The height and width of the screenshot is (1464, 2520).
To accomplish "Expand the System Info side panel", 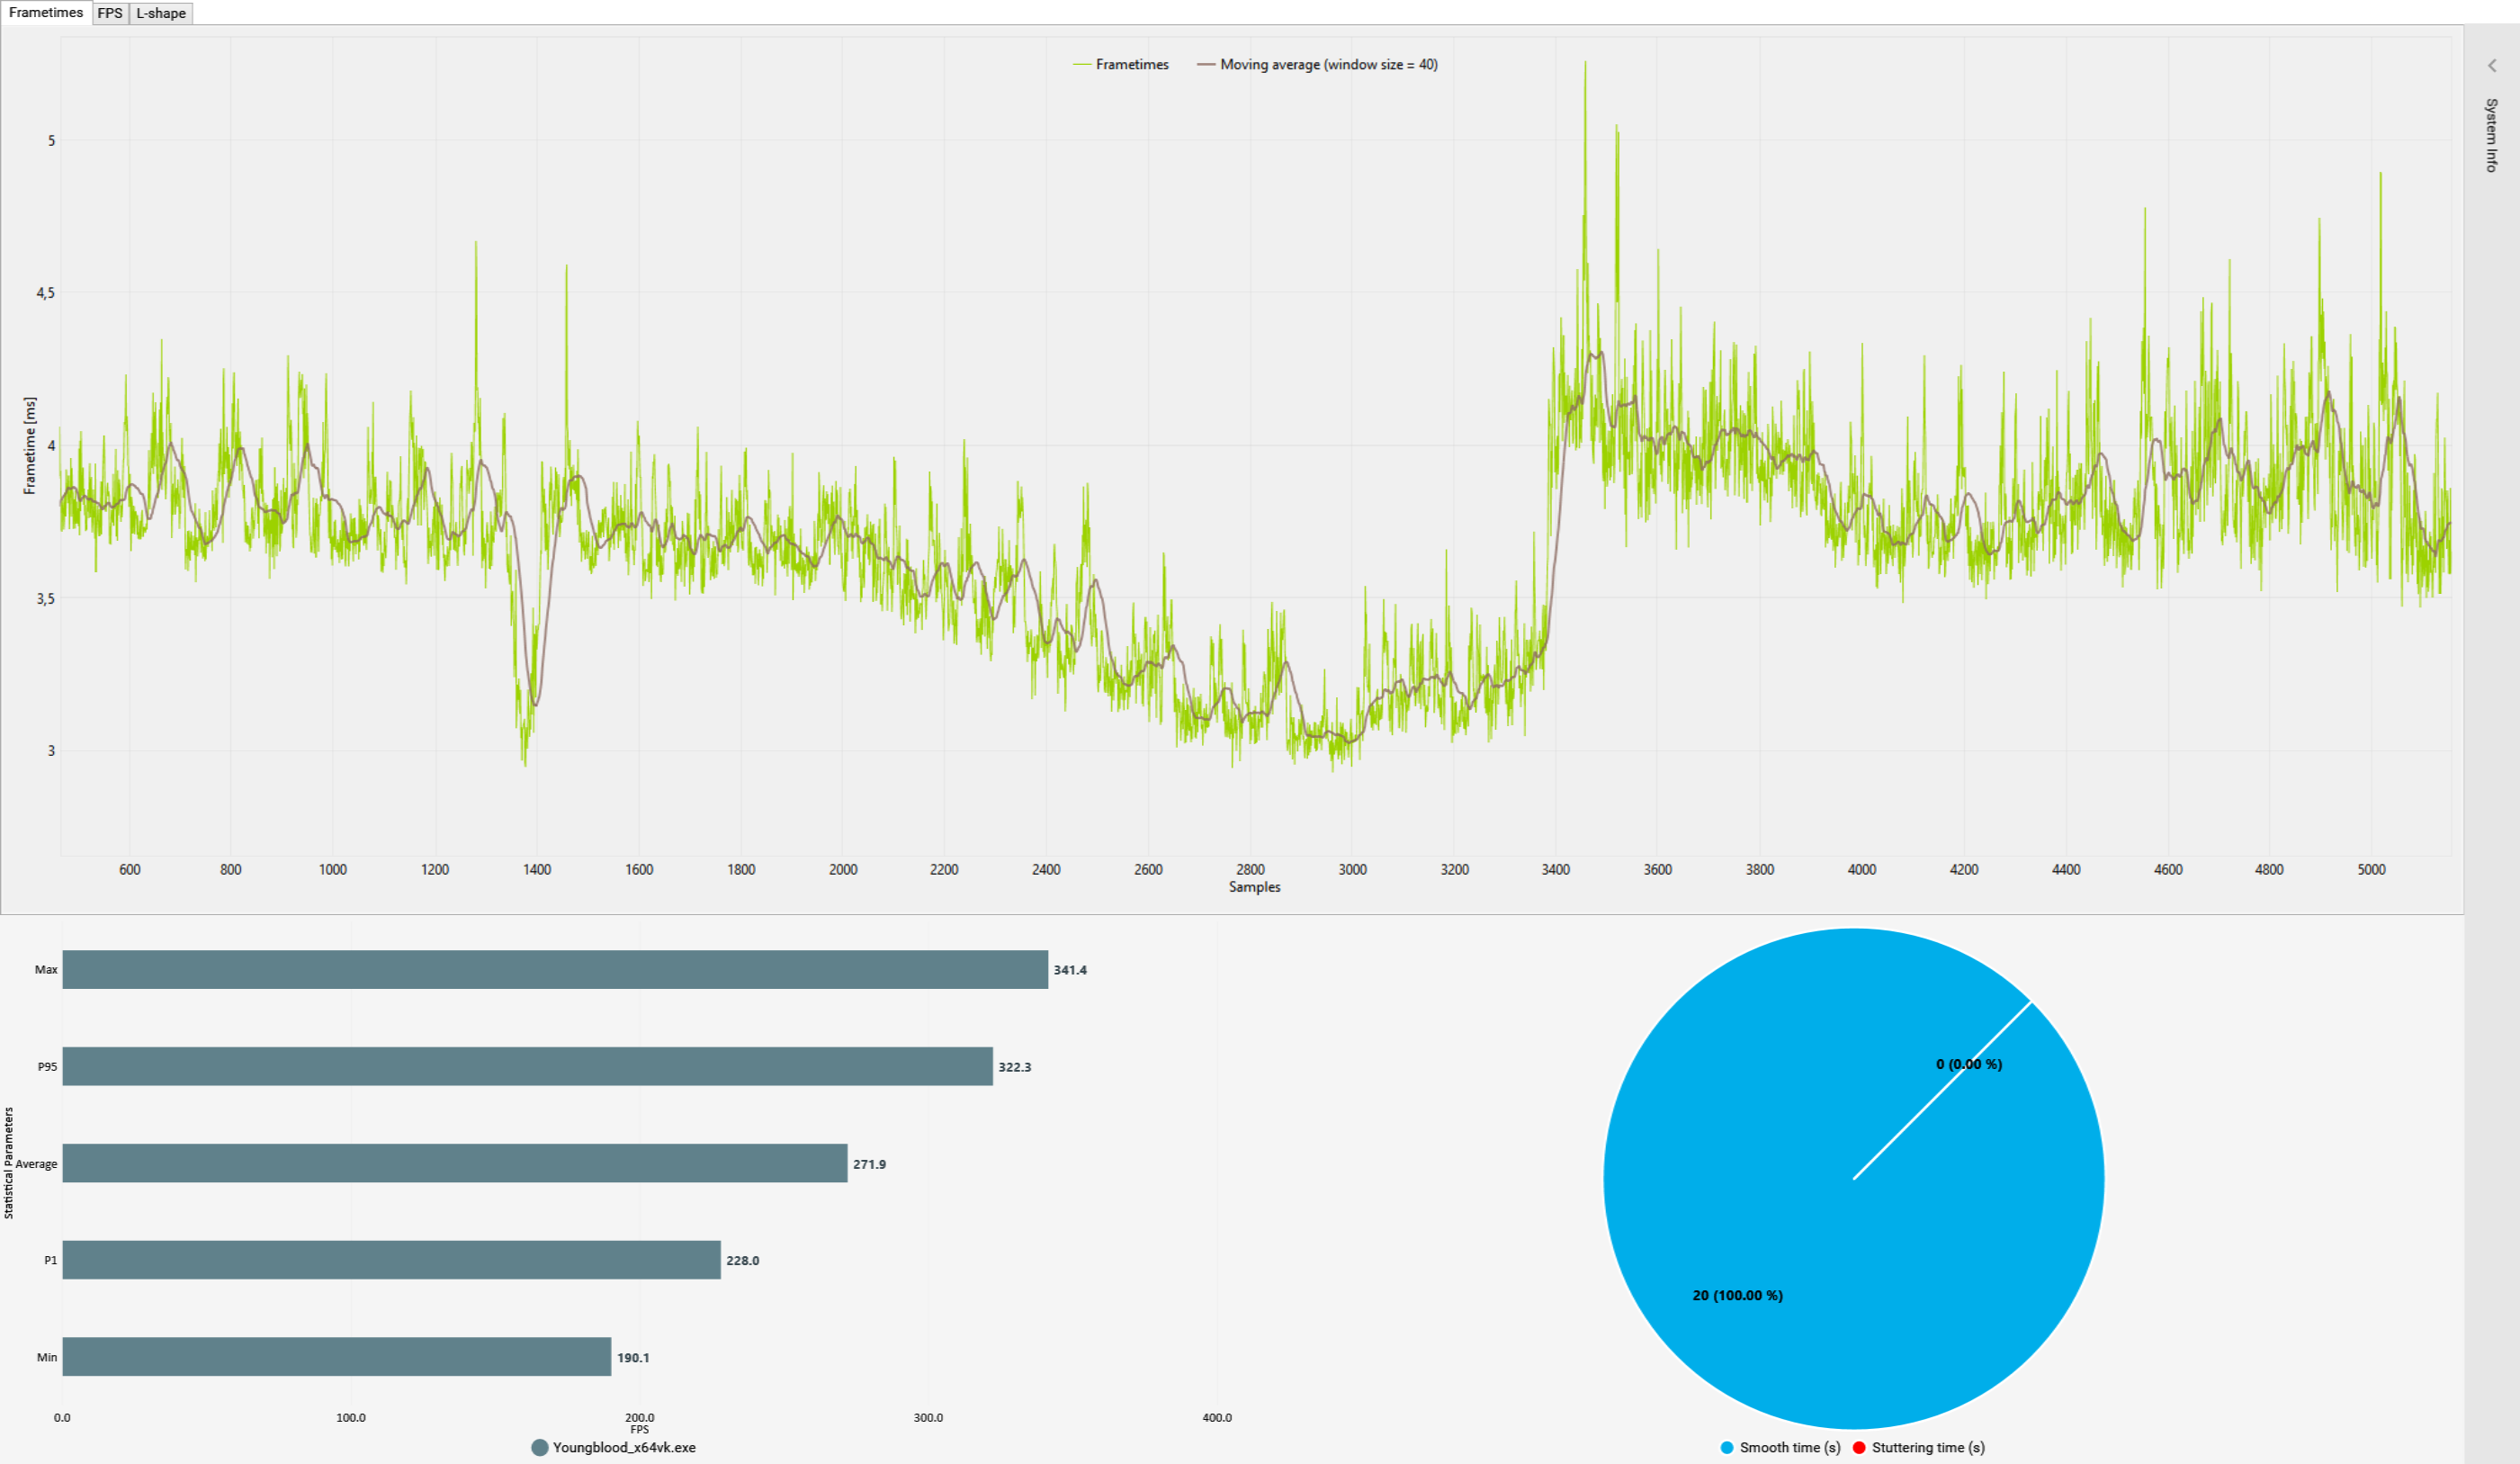I will tap(2491, 66).
